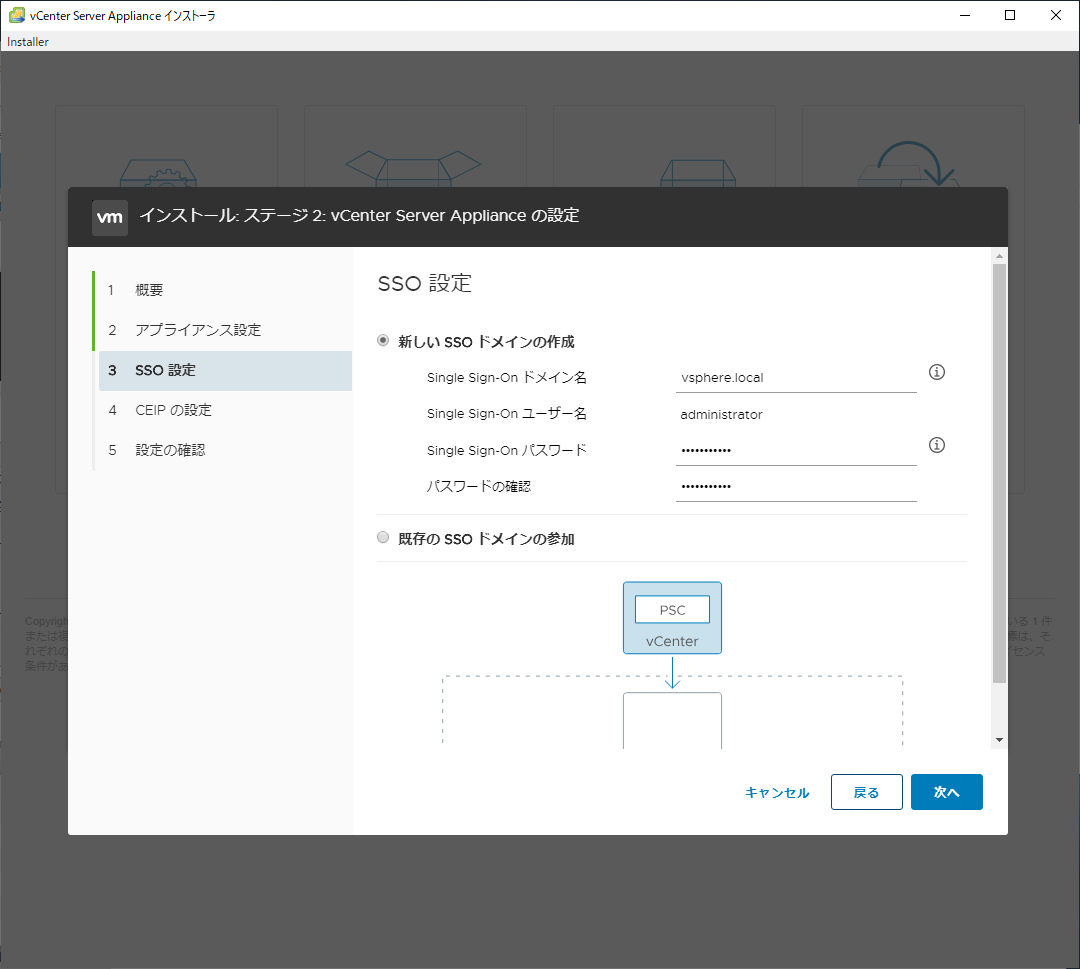Click the 次へ (Next) button
This screenshot has height=969, width=1080.
click(x=946, y=792)
